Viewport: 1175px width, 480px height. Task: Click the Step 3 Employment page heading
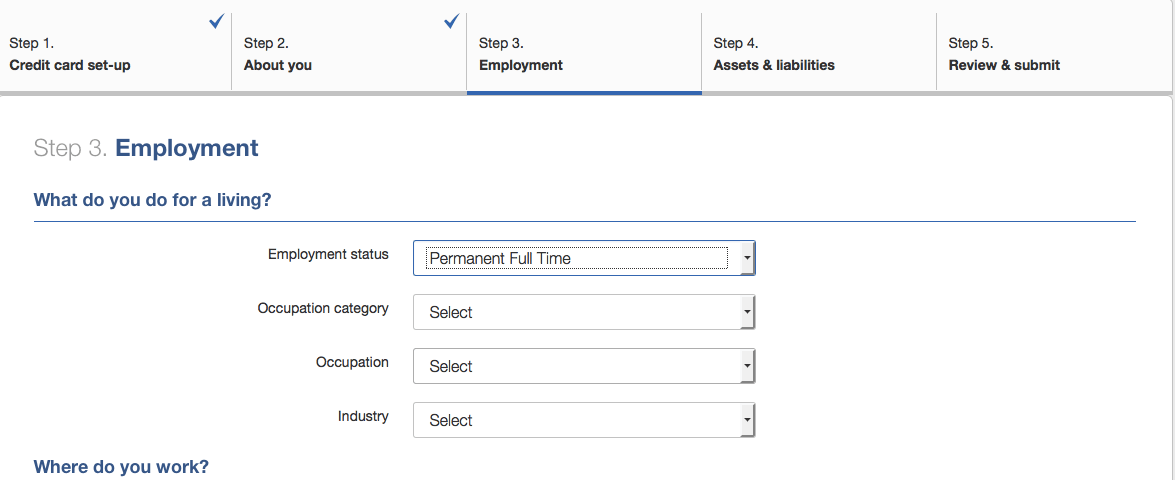click(x=146, y=148)
